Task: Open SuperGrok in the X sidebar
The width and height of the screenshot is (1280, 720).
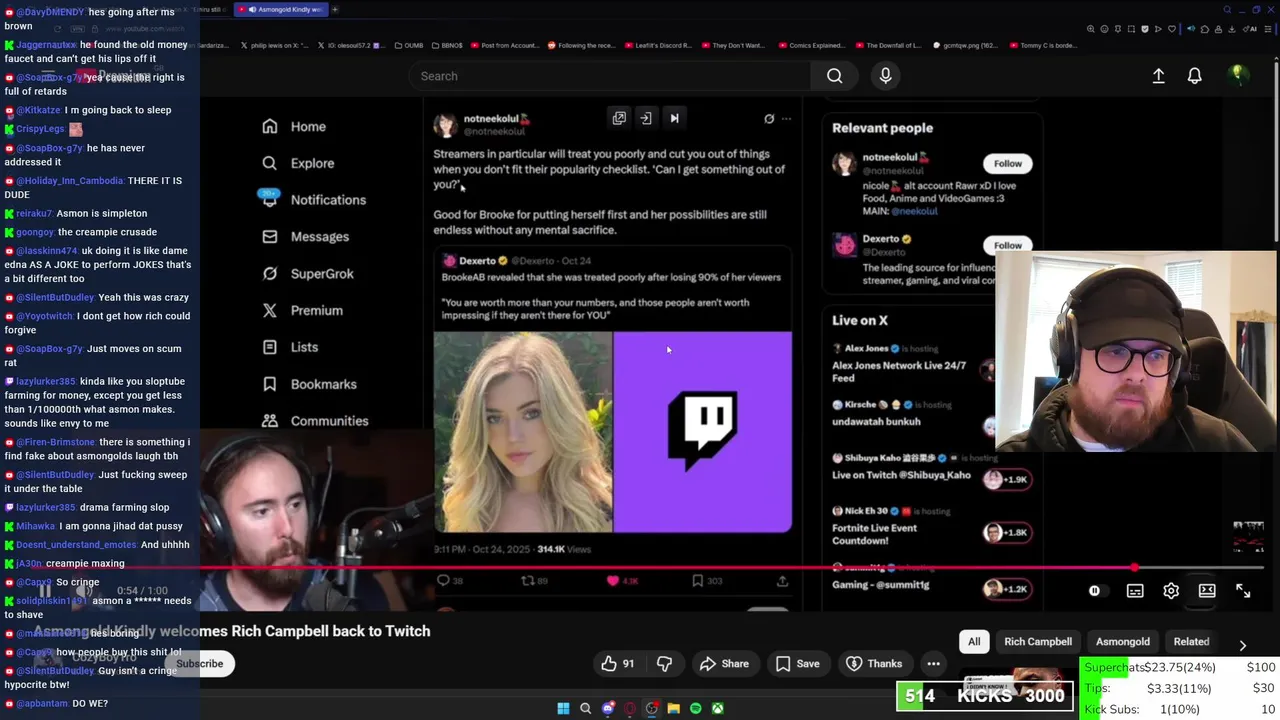Action: pos(308,274)
